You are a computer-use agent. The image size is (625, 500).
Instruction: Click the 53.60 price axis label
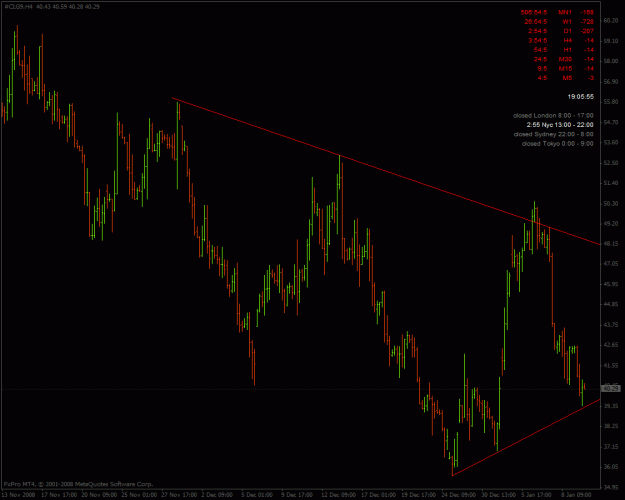point(611,142)
